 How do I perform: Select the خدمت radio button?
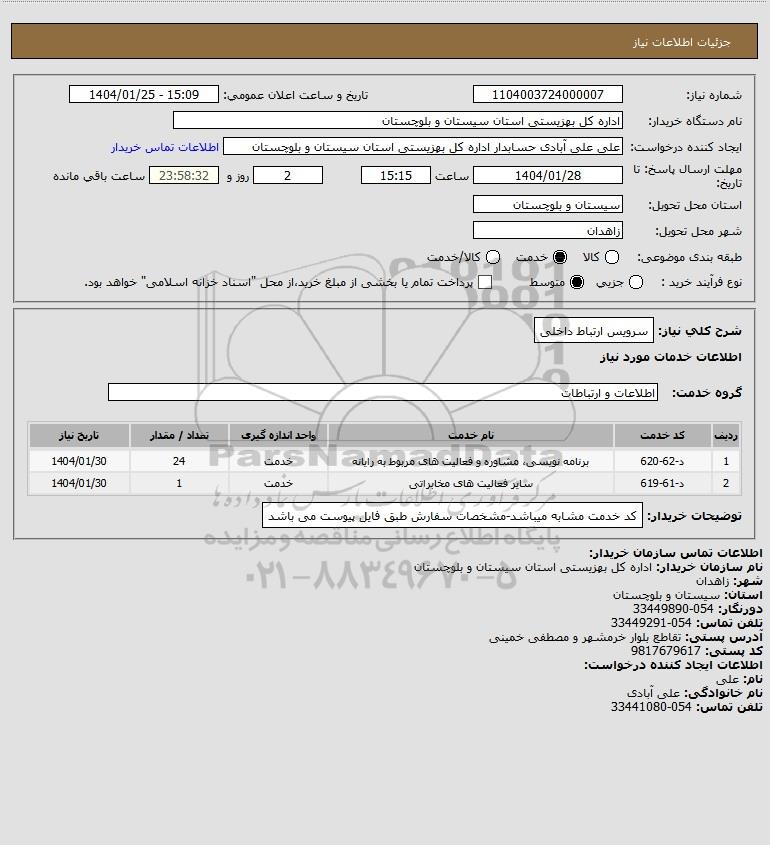coord(560,257)
